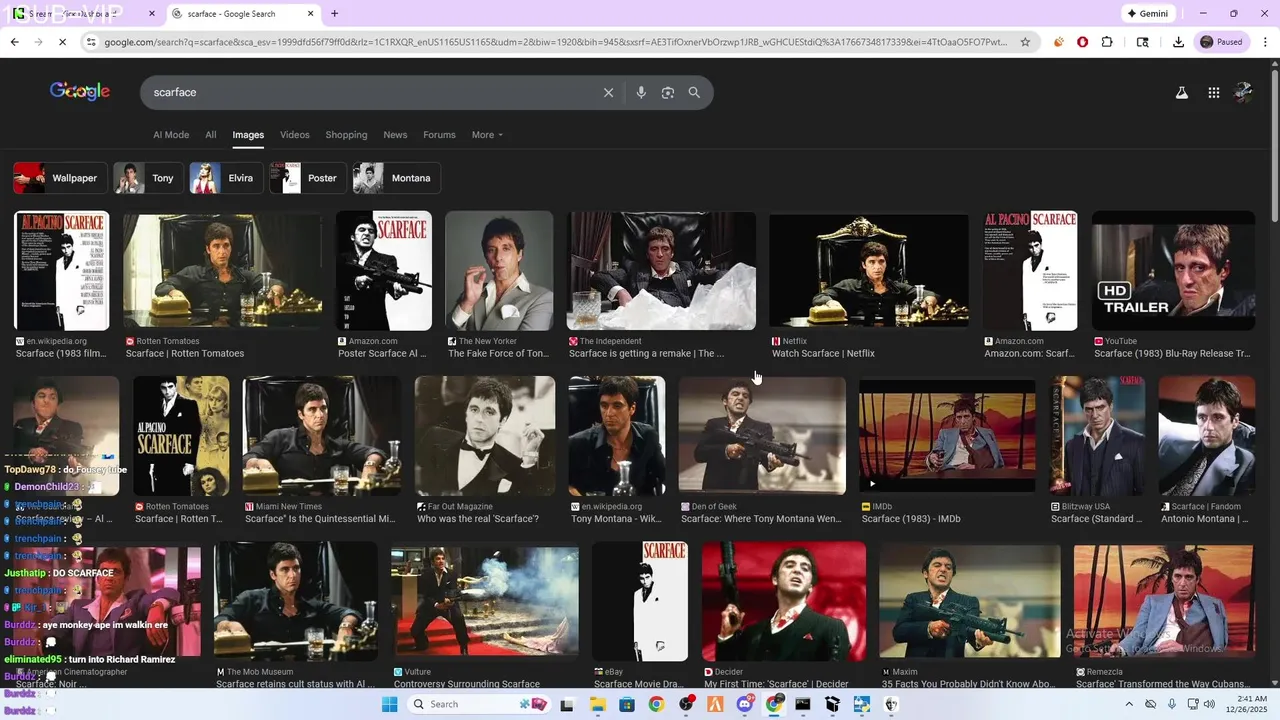Open Gemini in Chrome

[1148, 14]
